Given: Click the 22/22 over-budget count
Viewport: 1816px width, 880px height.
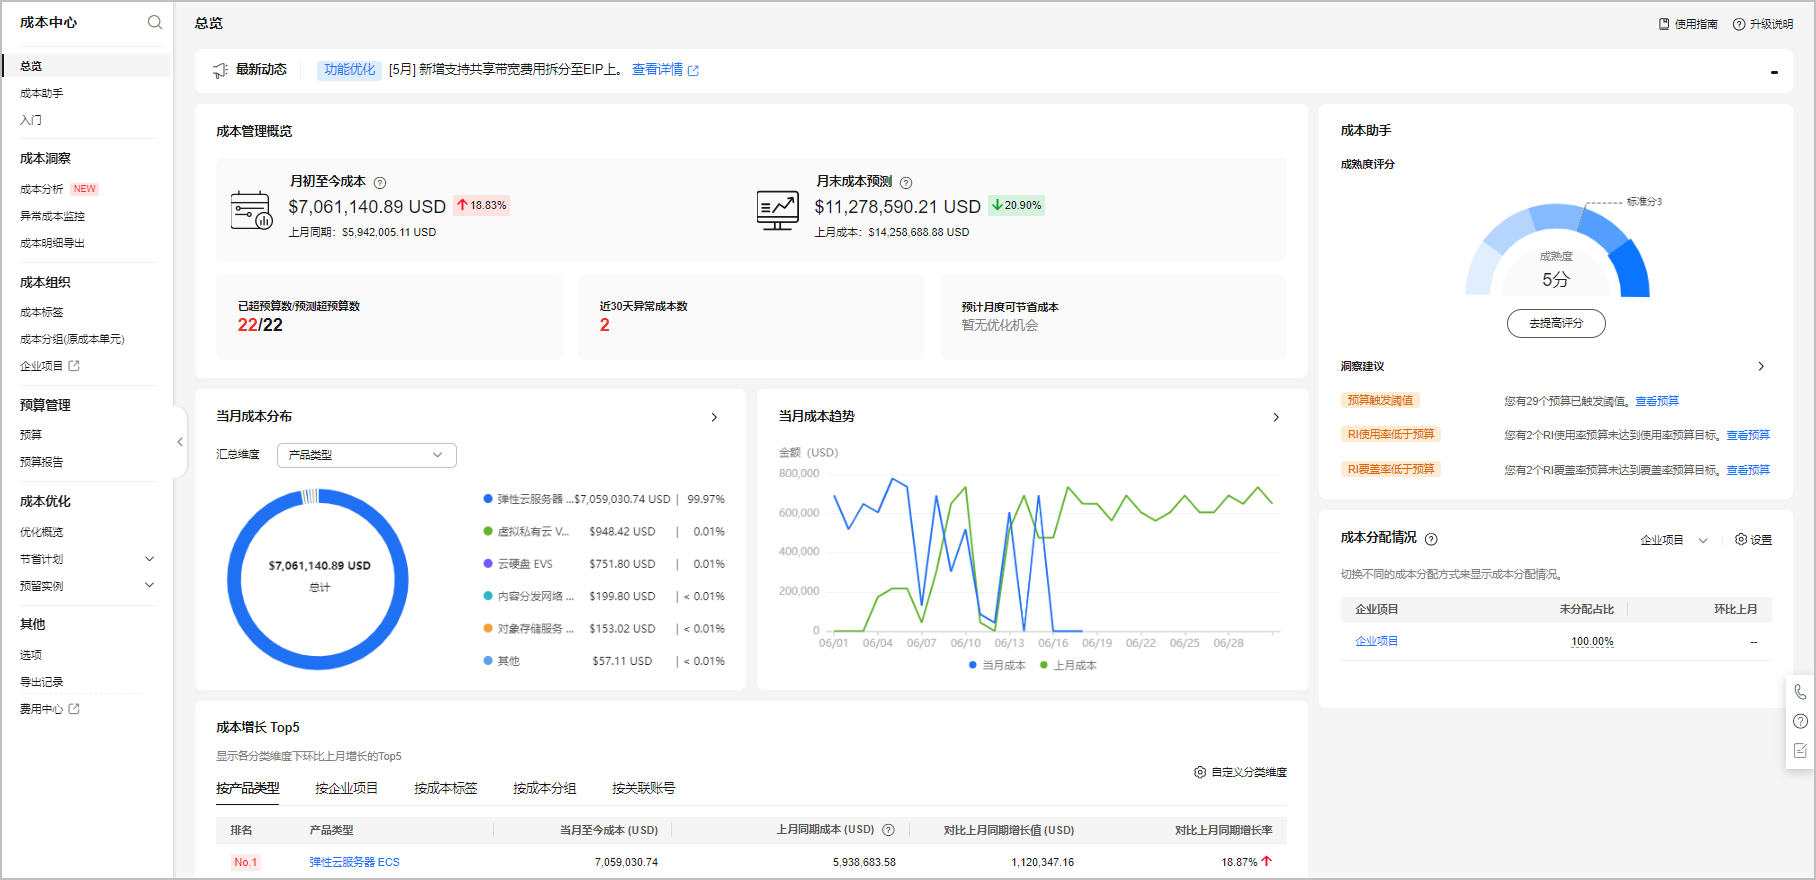Looking at the screenshot, I should tap(260, 325).
